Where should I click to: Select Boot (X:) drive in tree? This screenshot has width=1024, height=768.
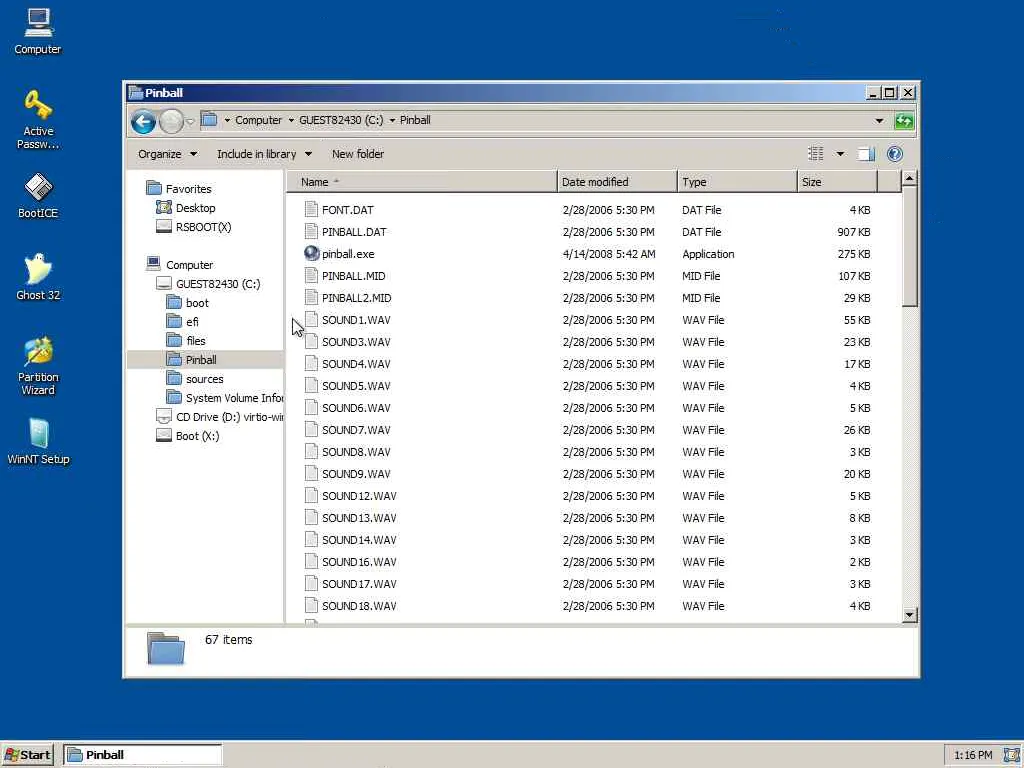click(x=197, y=436)
